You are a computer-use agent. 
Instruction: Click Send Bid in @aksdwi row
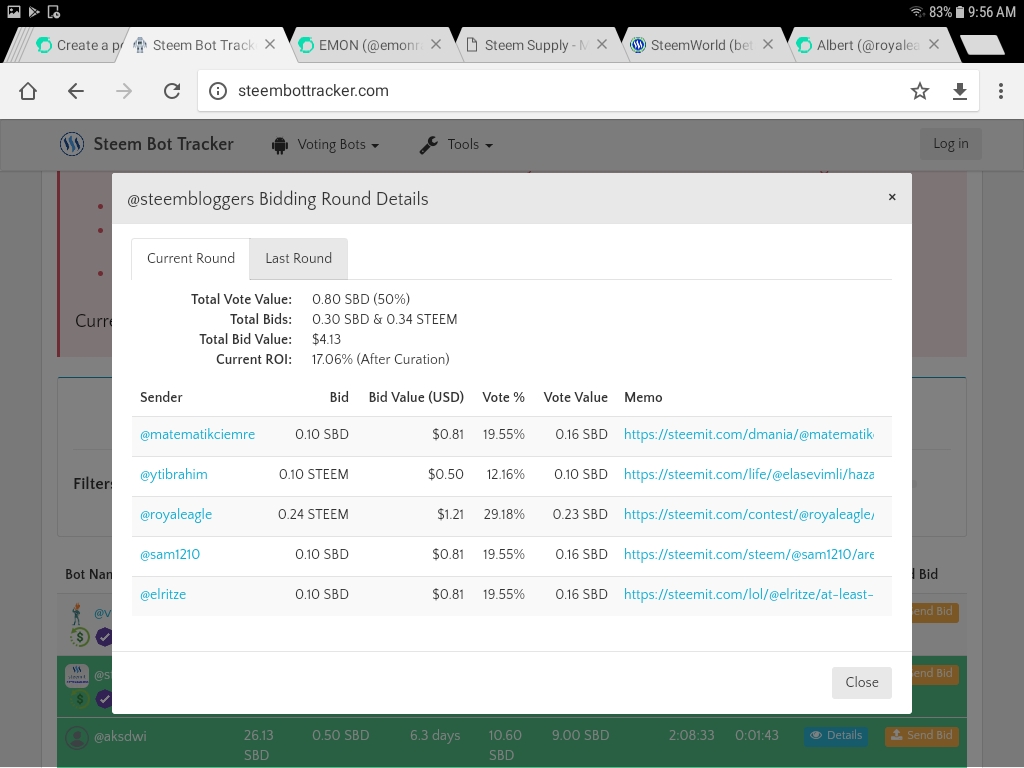(x=921, y=735)
